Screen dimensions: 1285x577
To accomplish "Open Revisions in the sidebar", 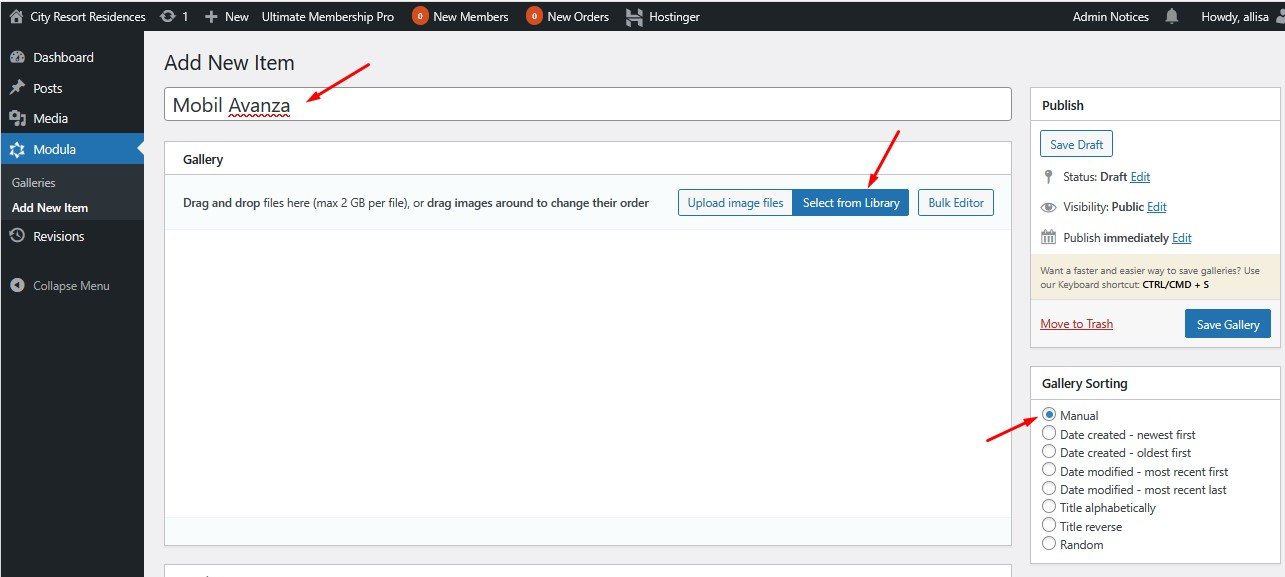I will click(58, 236).
